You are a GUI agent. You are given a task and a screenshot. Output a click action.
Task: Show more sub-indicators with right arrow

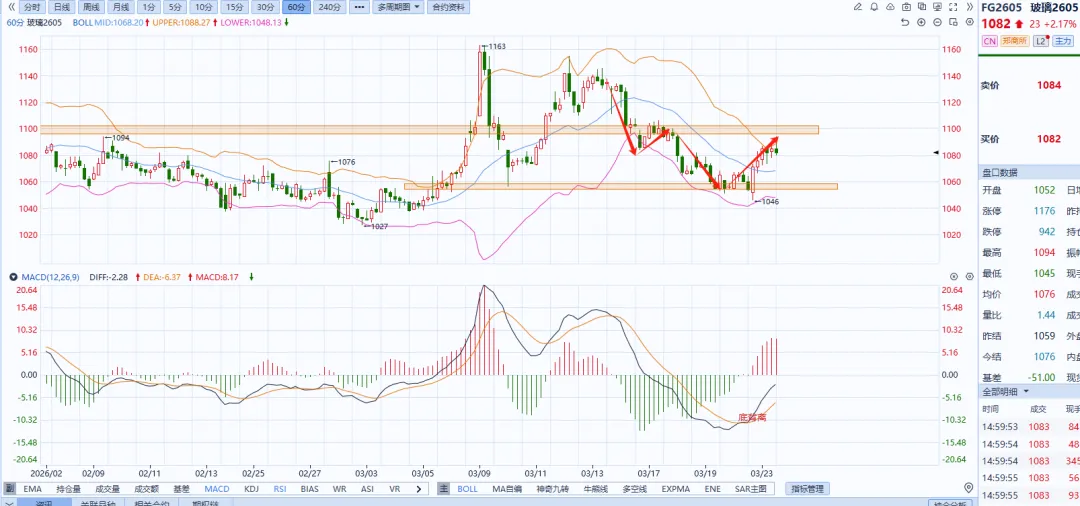(419, 489)
